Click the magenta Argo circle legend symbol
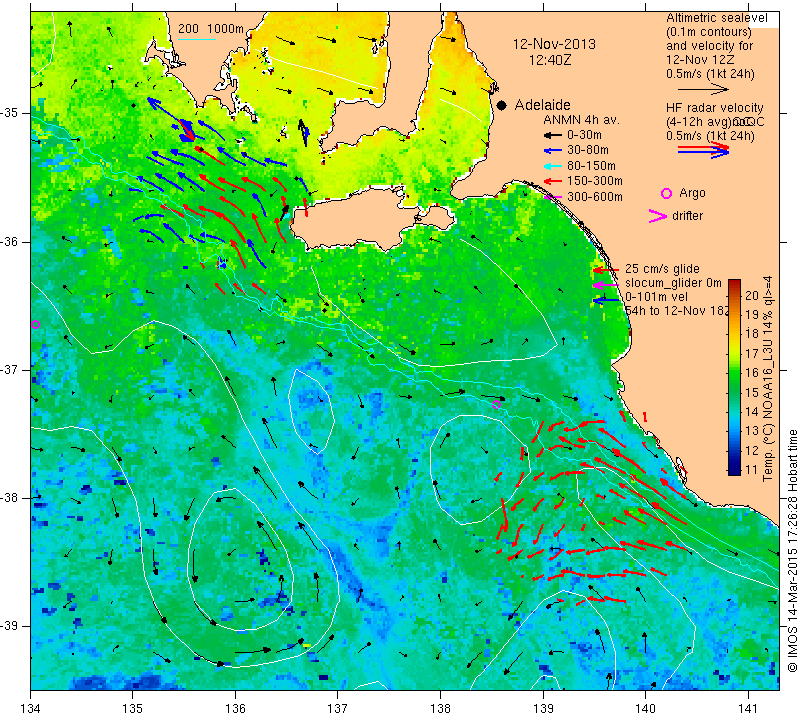The width and height of the screenshot is (800, 720). point(666,193)
